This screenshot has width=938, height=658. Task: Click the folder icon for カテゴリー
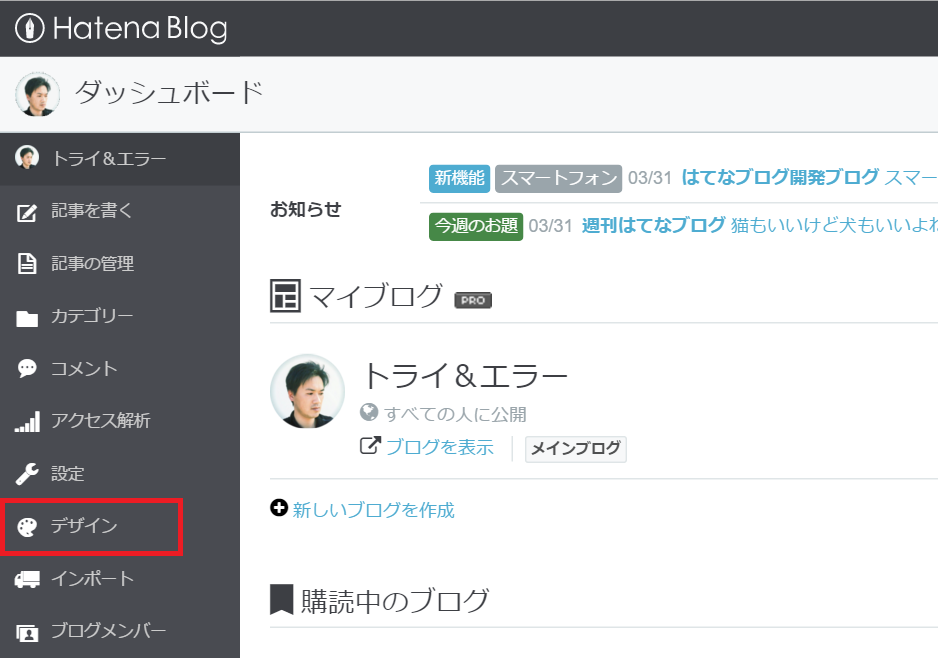(x=27, y=317)
